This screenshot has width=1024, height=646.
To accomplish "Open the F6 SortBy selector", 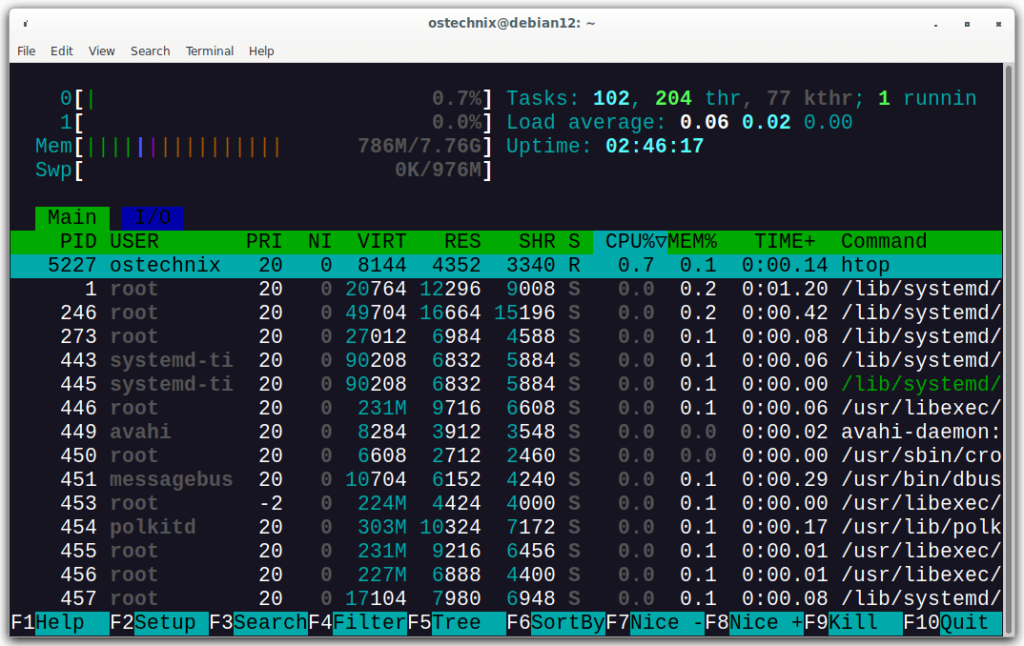I will pyautogui.click(x=556, y=622).
